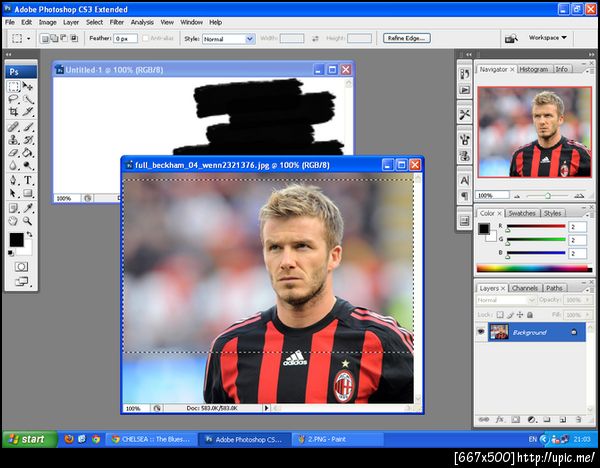The image size is (600, 468).
Task: Select the Path Selection tool
Action: [14, 193]
